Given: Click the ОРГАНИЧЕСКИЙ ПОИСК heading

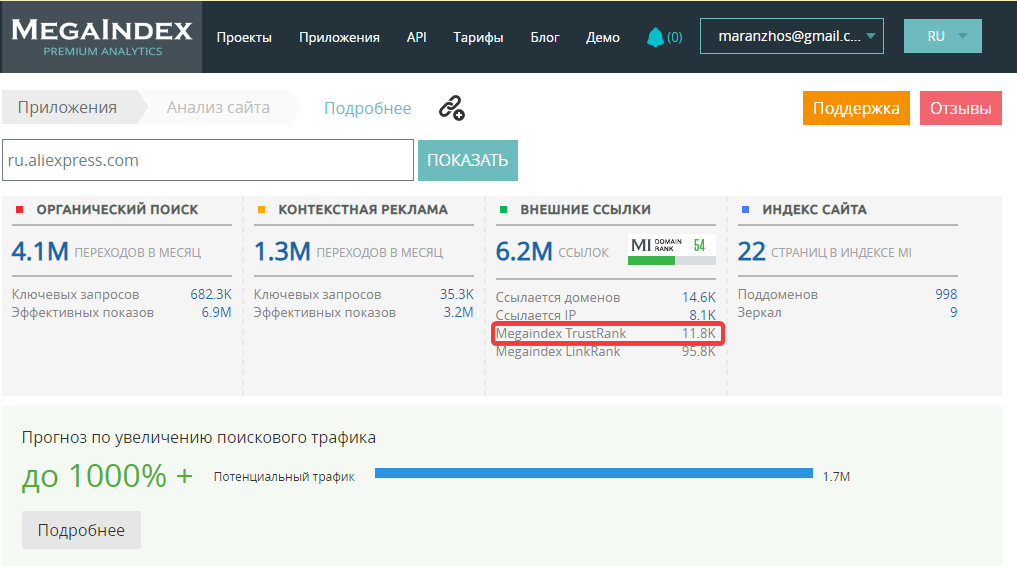Looking at the screenshot, I should (117, 209).
